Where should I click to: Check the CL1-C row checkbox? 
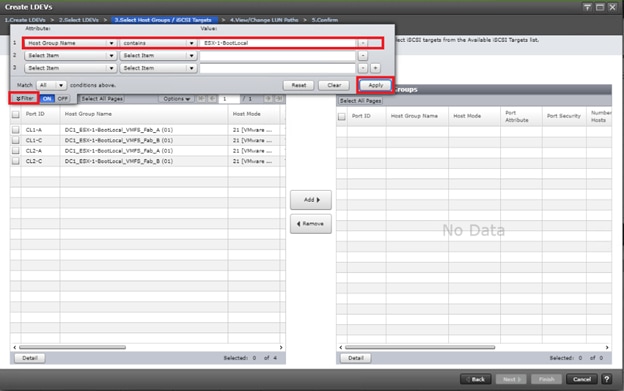coord(16,140)
